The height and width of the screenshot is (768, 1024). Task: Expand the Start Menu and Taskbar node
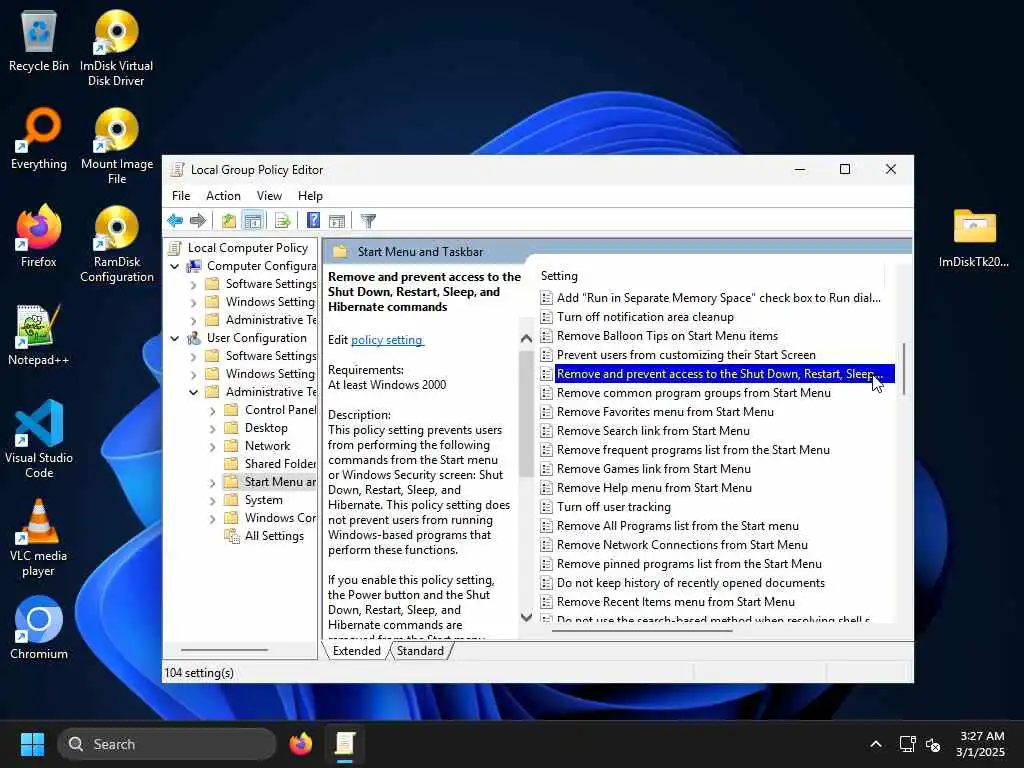[x=212, y=483]
